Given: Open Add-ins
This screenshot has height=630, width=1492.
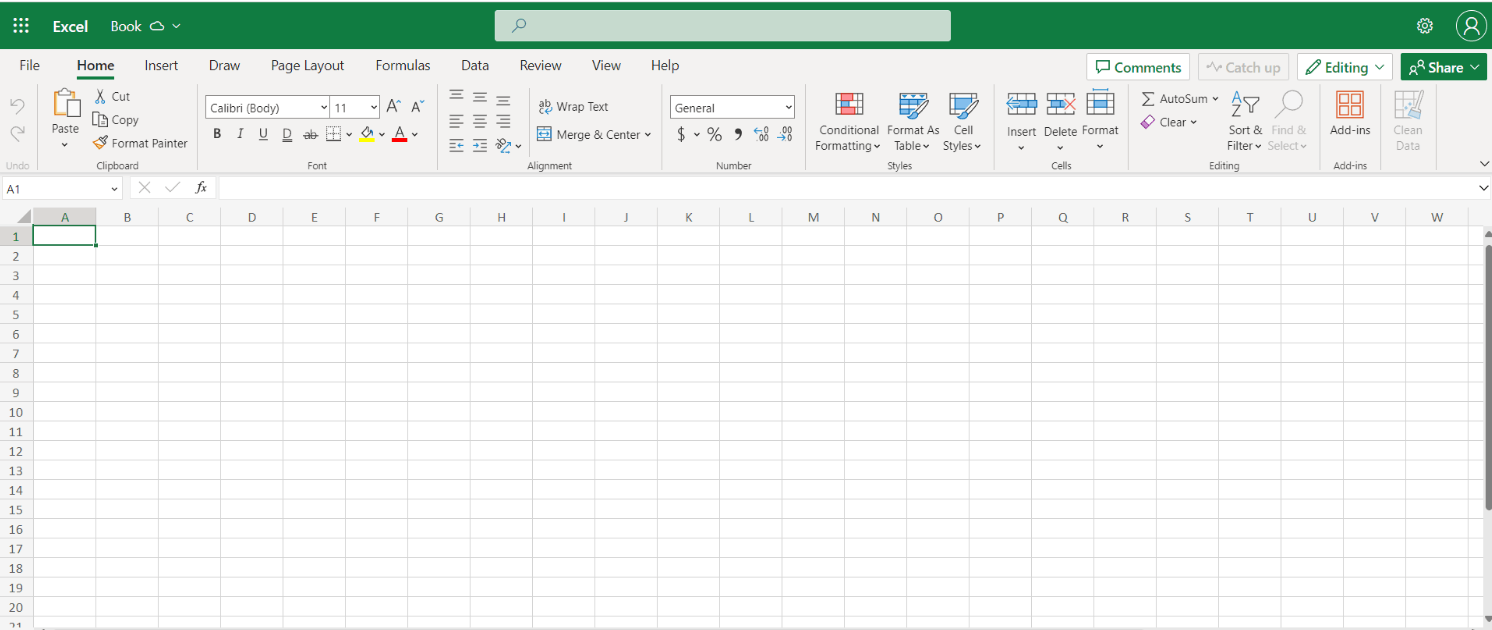Looking at the screenshot, I should click(x=1350, y=114).
